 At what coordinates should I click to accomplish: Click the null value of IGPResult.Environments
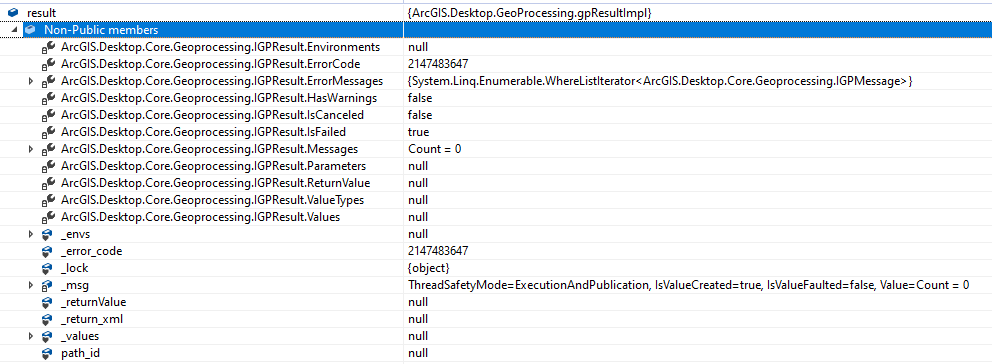(418, 47)
